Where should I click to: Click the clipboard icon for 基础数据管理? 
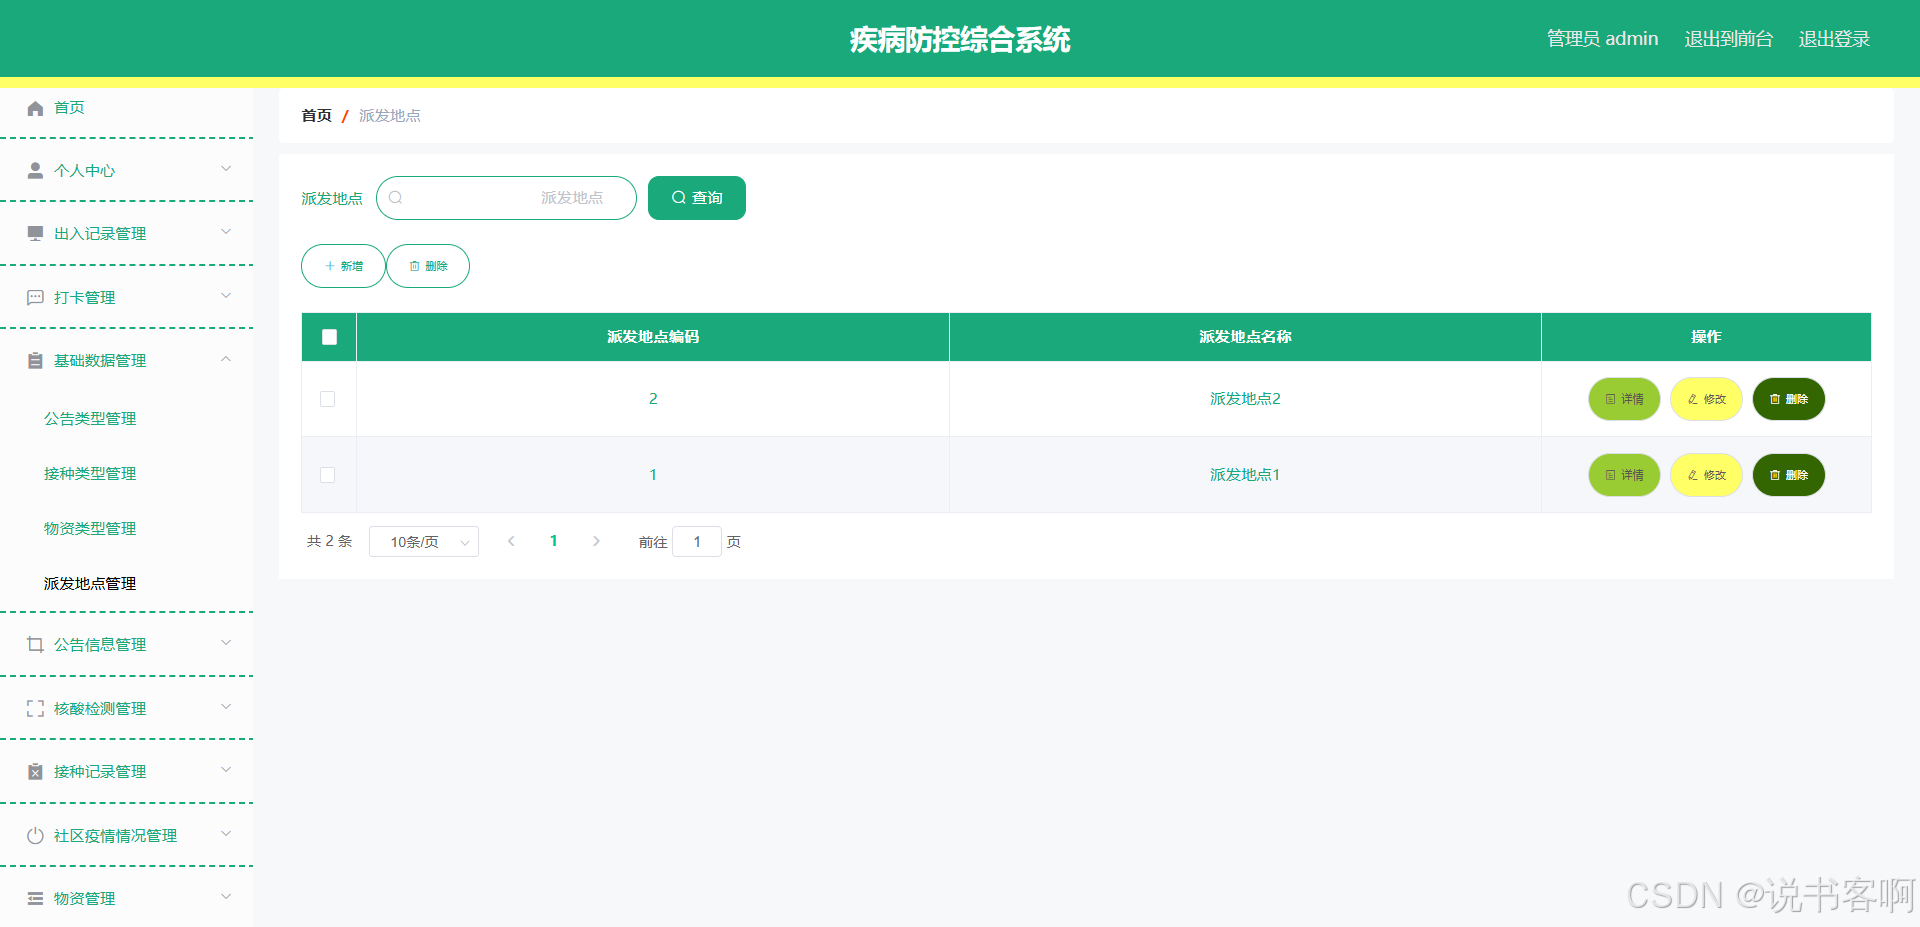pos(35,361)
